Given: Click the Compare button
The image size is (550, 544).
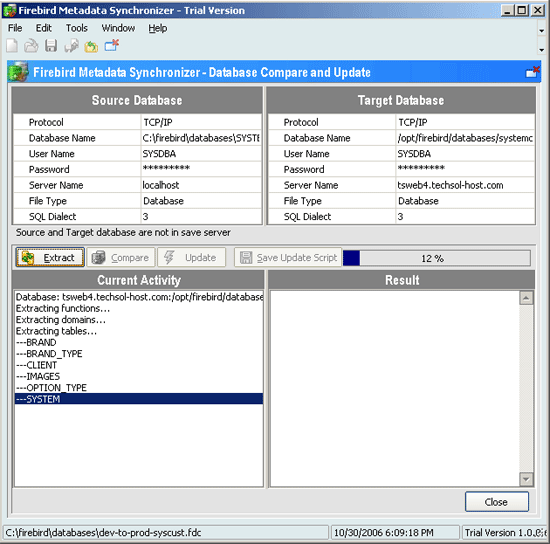Looking at the screenshot, I should [121, 257].
